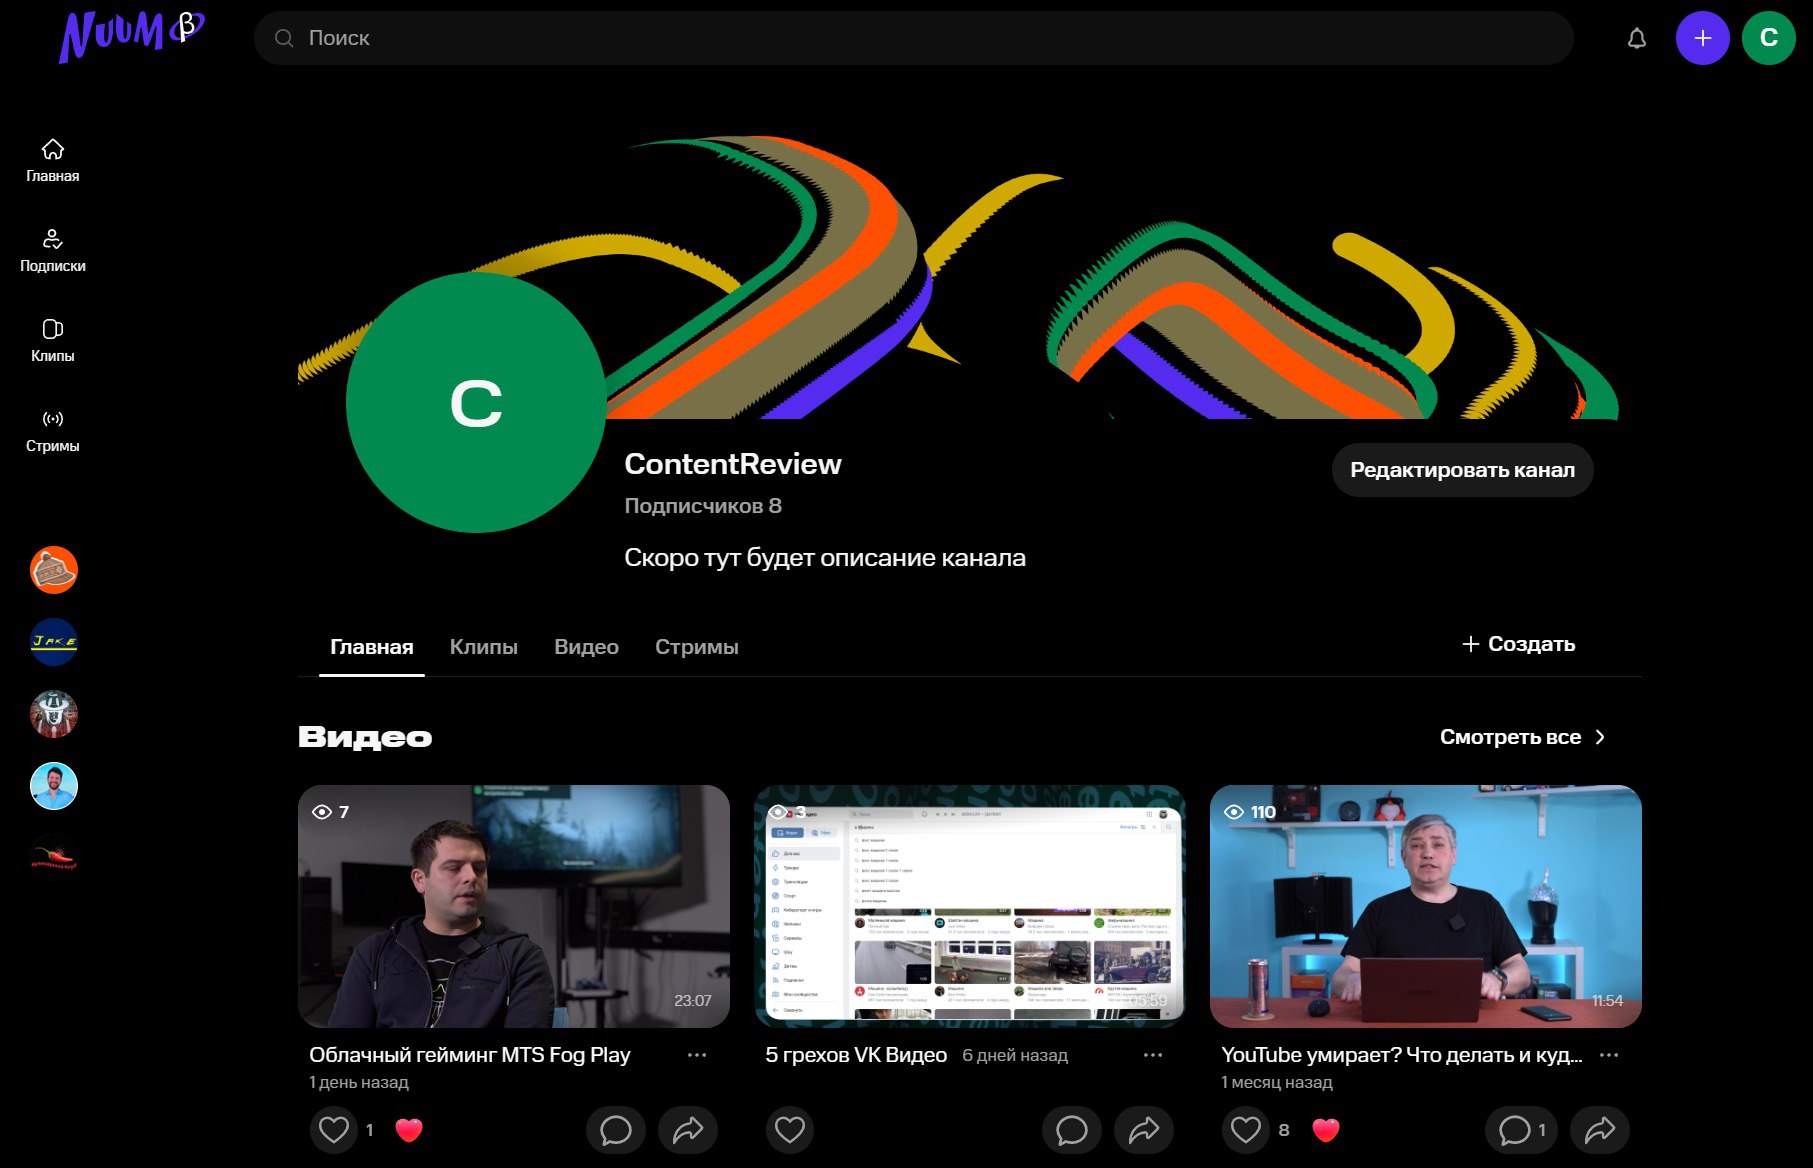The height and width of the screenshot is (1168, 1813).
Task: Go to Главная in the sidebar
Action: coord(52,160)
